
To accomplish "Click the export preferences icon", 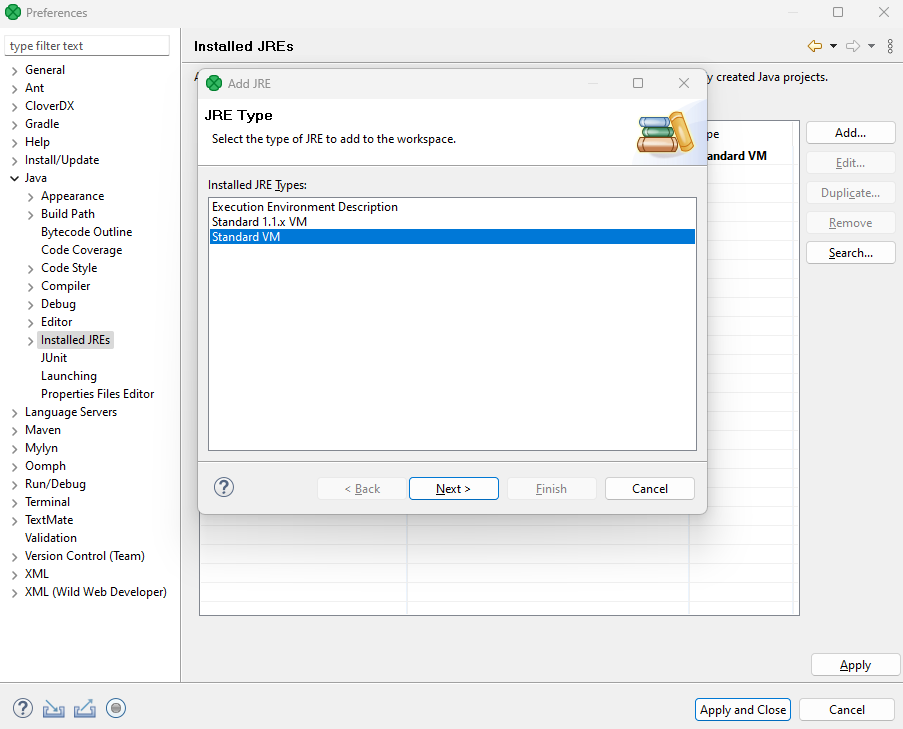I will 85,708.
